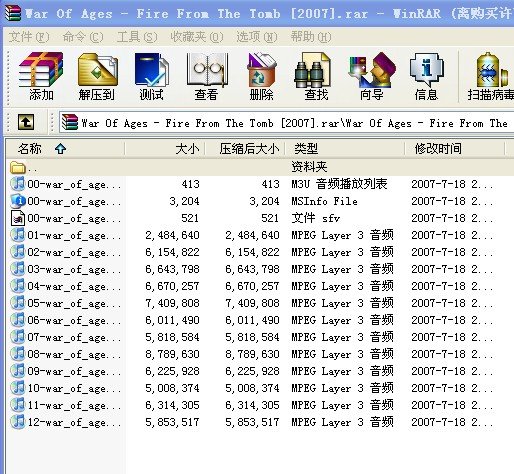Click icon of 05-war_of_age track
Viewport: 514px width, 474px height.
pos(18,303)
